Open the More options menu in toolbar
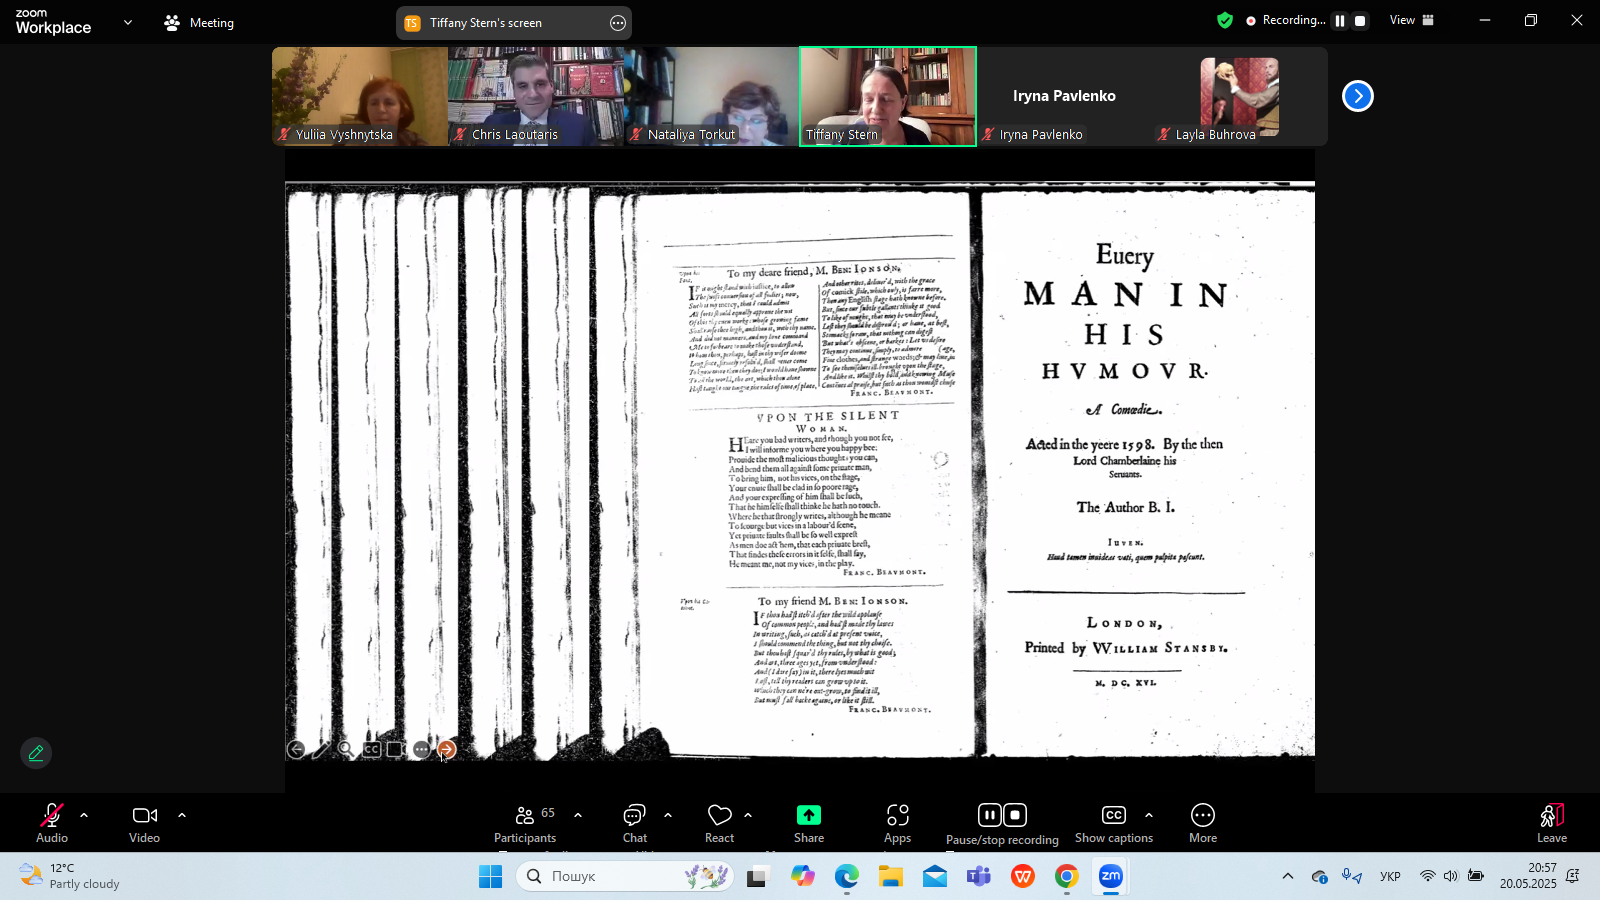Viewport: 1600px width, 900px height. [1202, 824]
